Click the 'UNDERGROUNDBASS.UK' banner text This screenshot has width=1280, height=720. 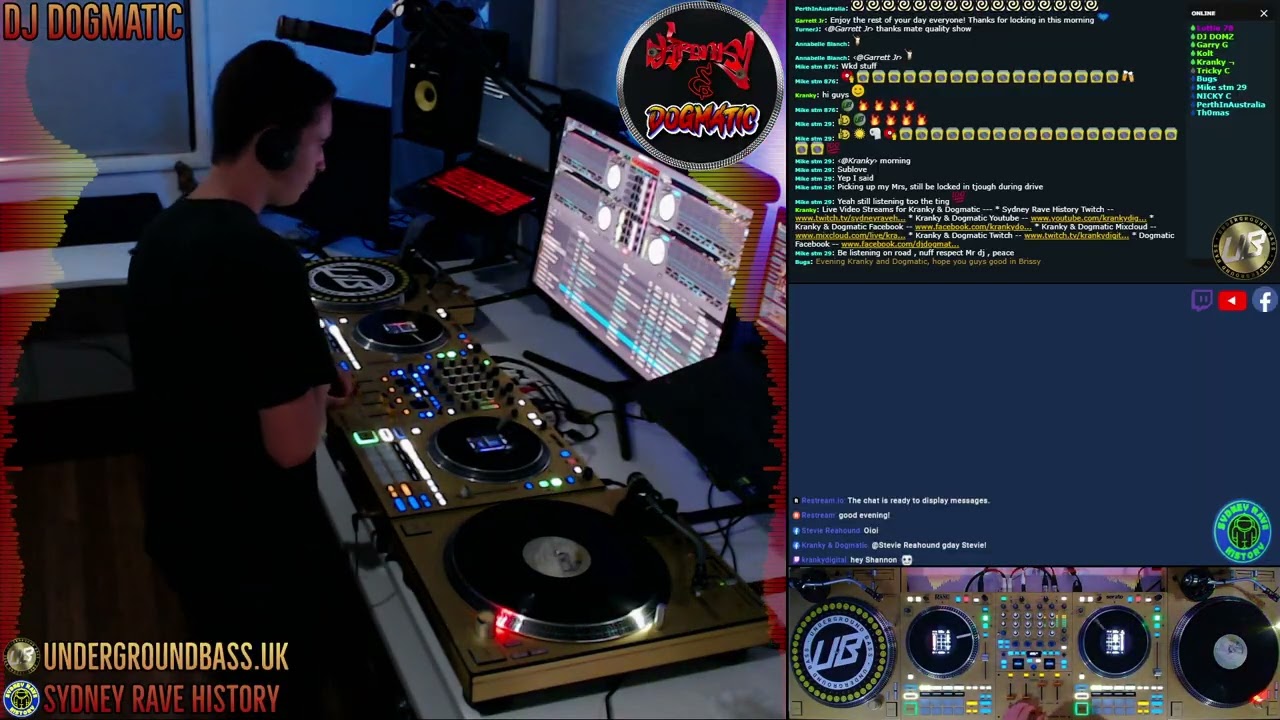(x=165, y=657)
